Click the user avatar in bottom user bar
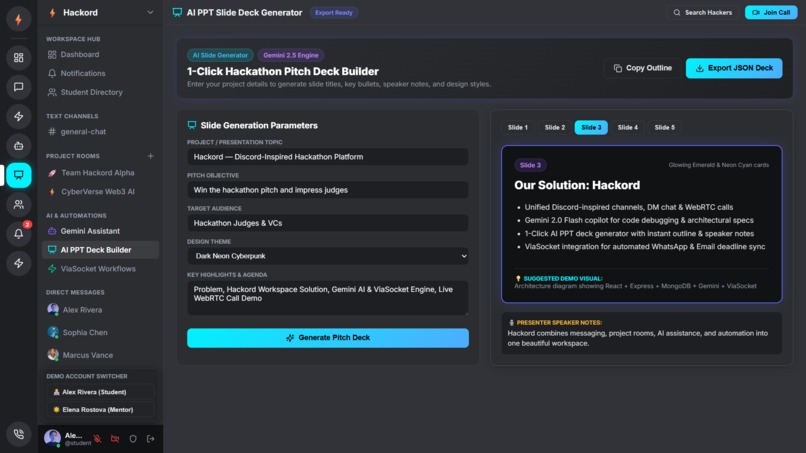The image size is (806, 453). click(52, 438)
